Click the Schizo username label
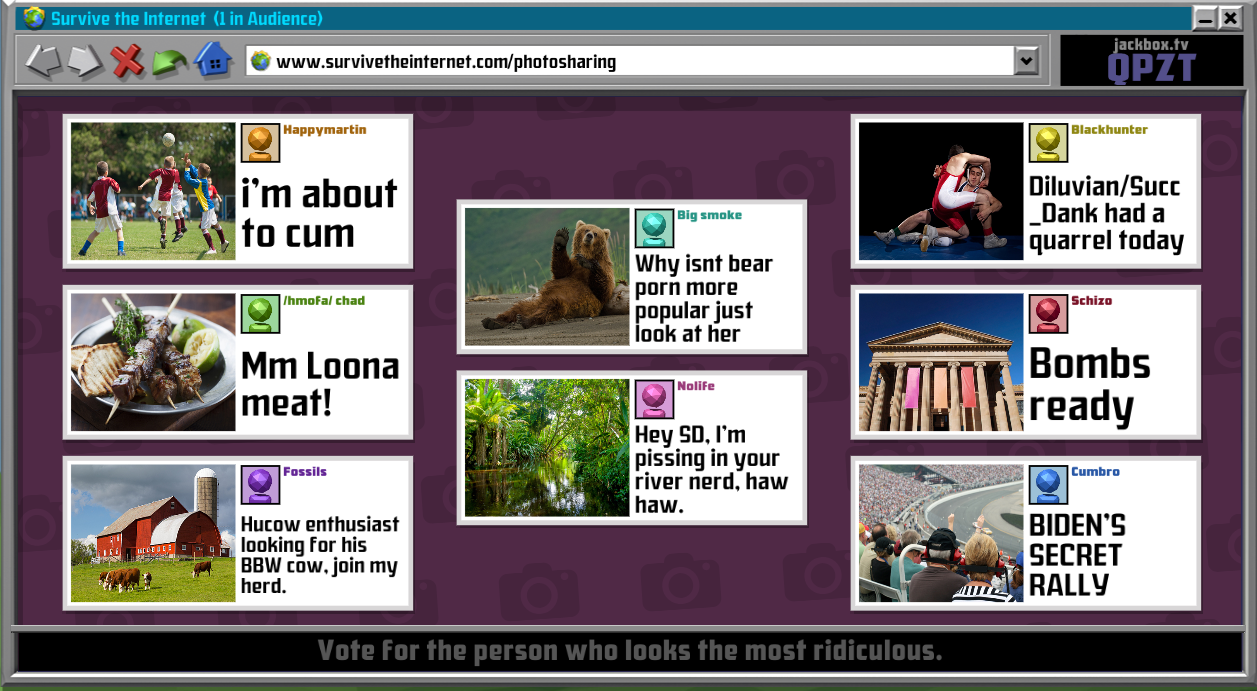The image size is (1257, 691). point(1091,301)
